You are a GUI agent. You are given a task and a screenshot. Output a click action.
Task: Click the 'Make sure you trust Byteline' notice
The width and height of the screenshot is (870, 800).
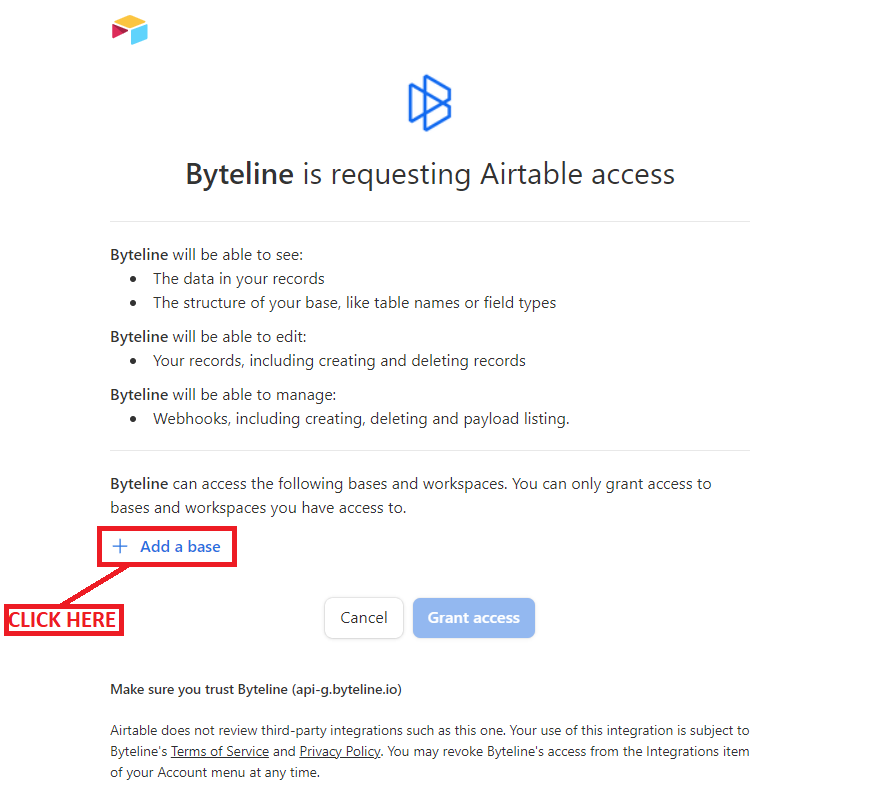[256, 689]
